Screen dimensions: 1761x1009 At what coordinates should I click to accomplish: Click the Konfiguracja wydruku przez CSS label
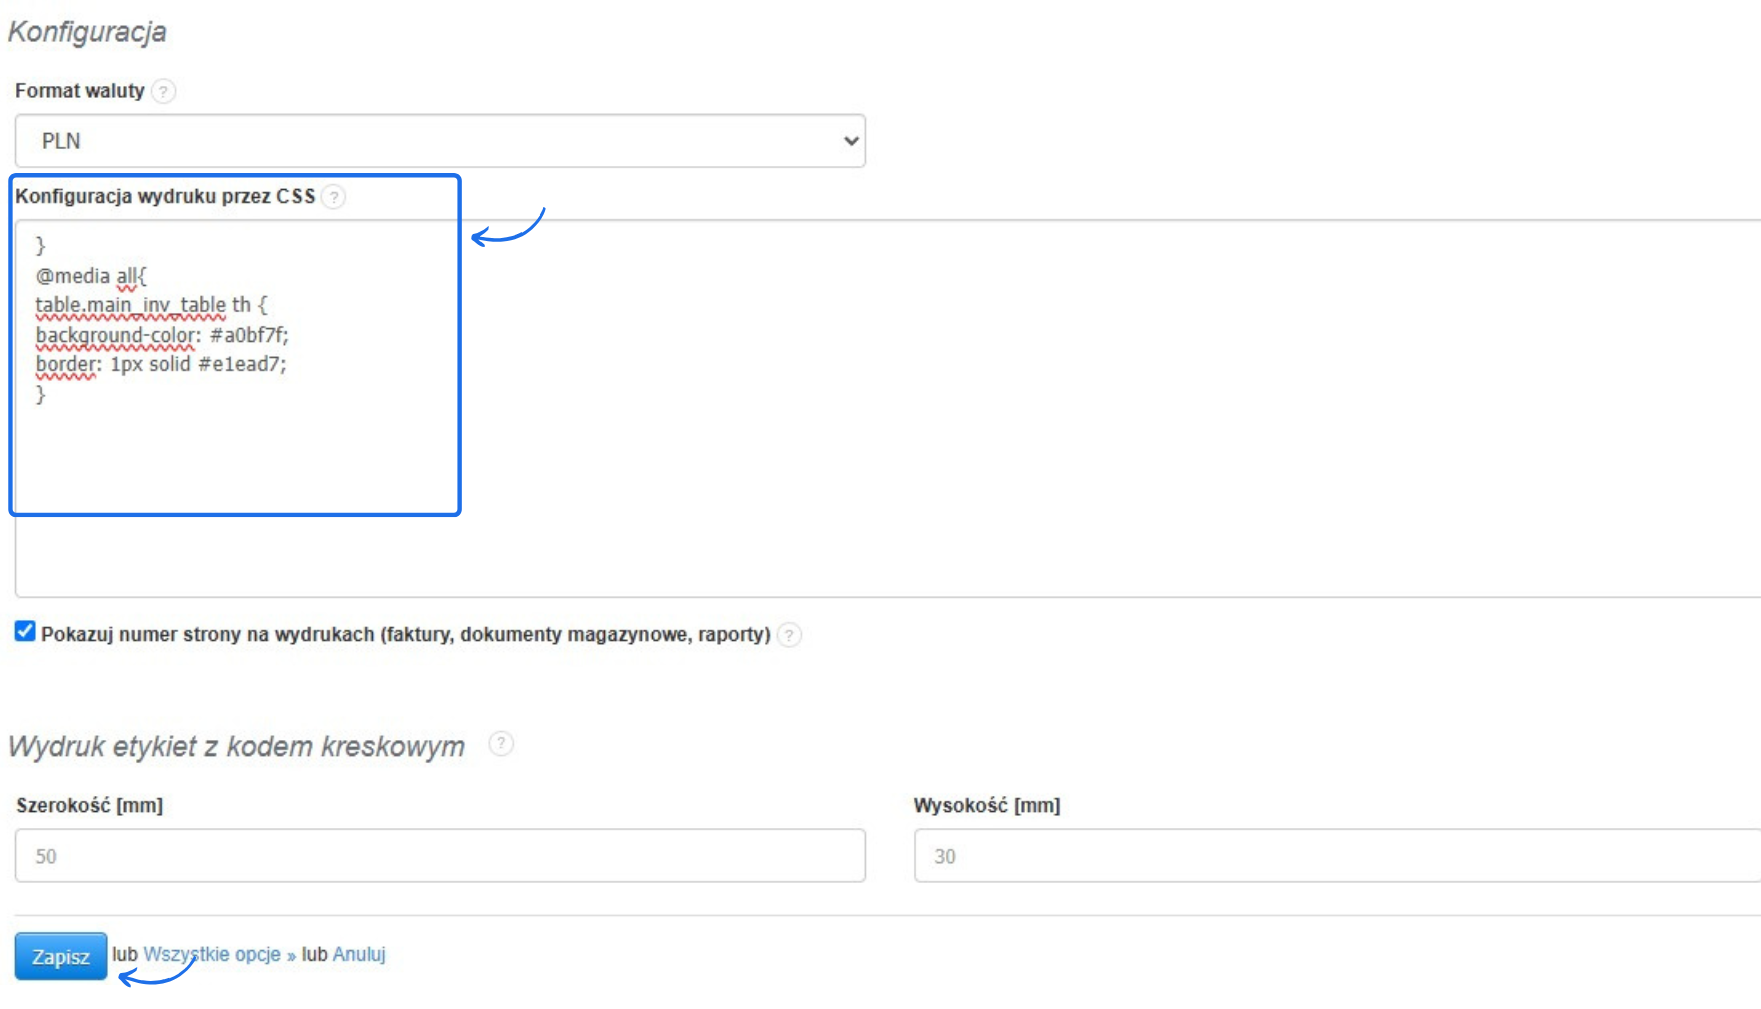(x=165, y=196)
